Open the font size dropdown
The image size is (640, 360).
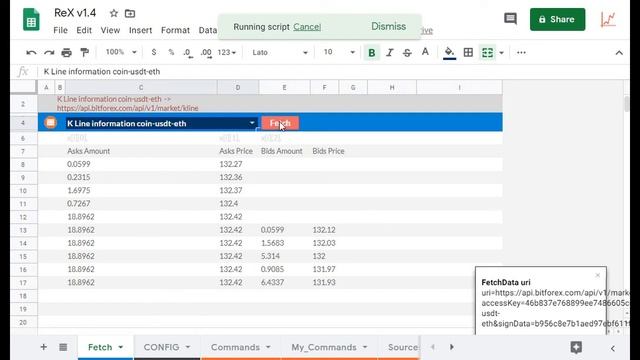pos(339,52)
